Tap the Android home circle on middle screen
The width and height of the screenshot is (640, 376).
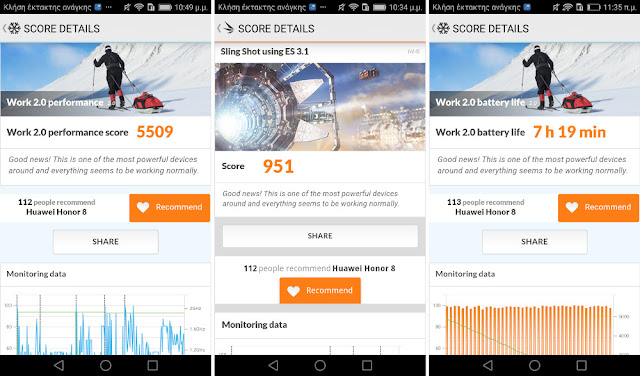pos(320,365)
